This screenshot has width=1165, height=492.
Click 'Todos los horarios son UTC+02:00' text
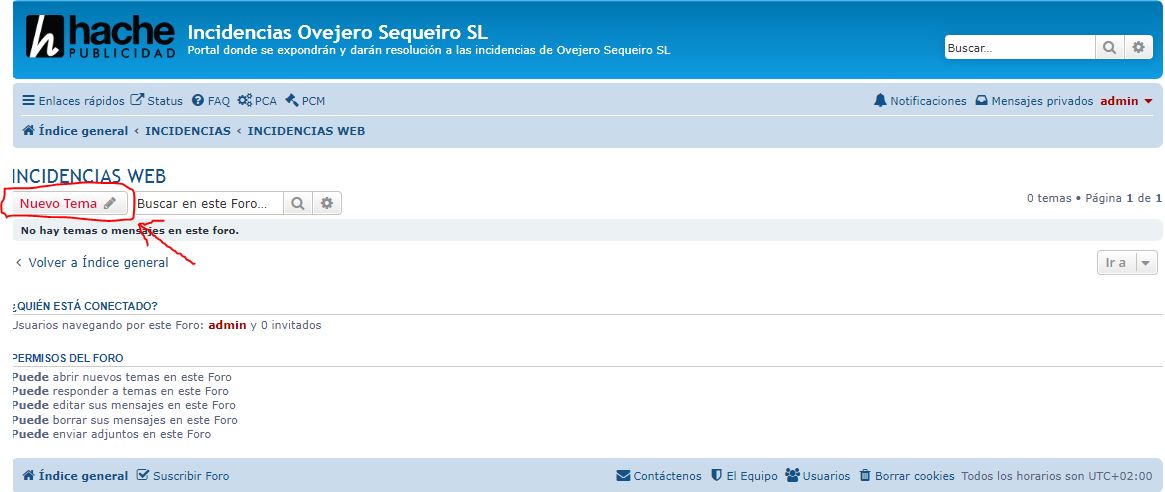pyautogui.click(x=1057, y=476)
